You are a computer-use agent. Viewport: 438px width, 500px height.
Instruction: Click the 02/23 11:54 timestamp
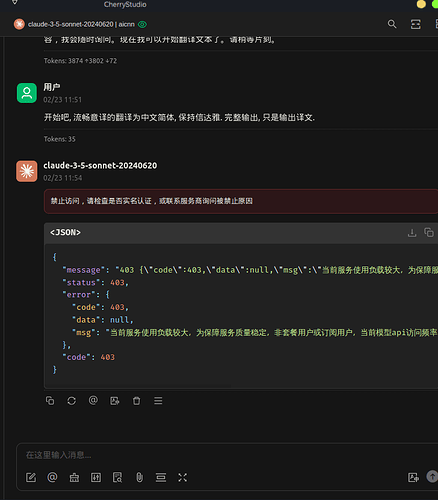click(x=62, y=178)
